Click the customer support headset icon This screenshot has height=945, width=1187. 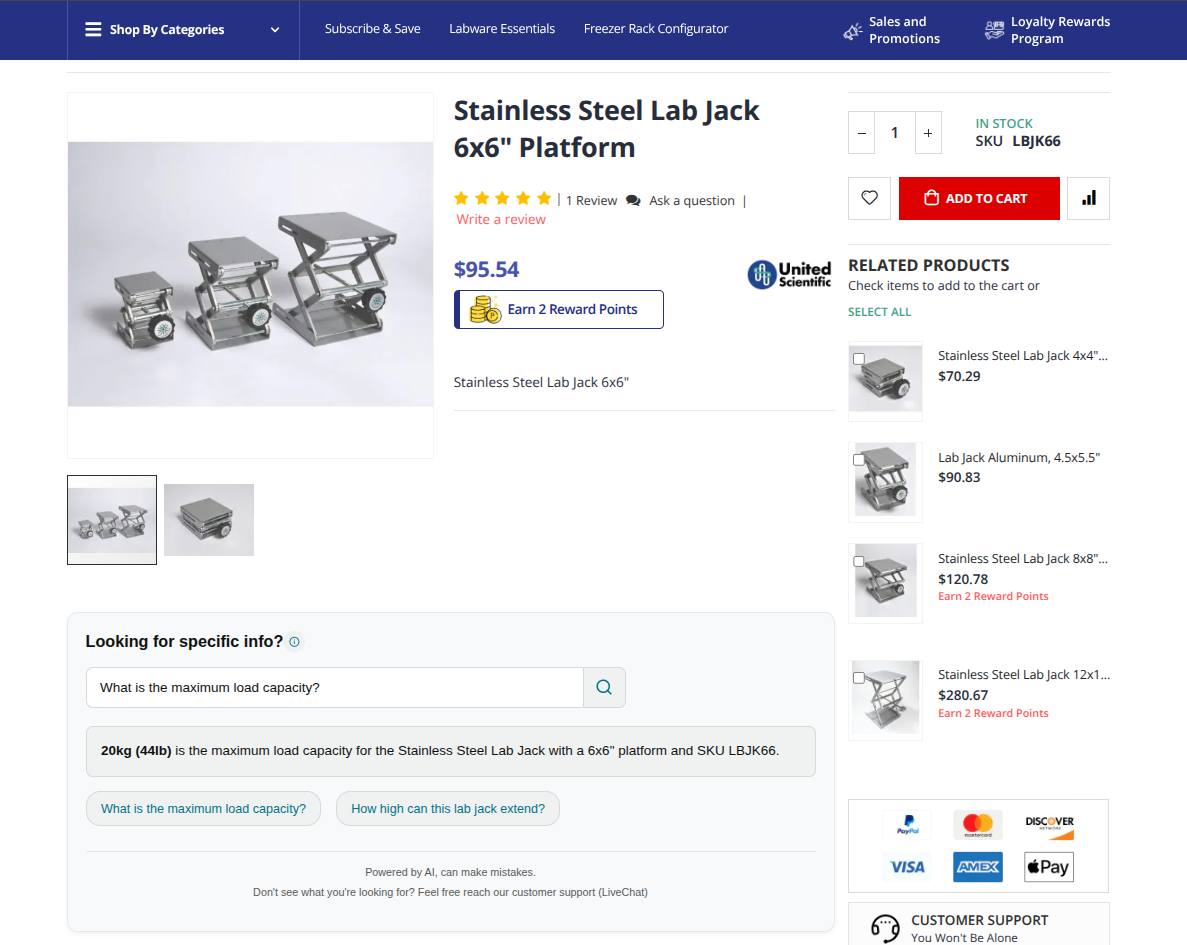tap(885, 929)
